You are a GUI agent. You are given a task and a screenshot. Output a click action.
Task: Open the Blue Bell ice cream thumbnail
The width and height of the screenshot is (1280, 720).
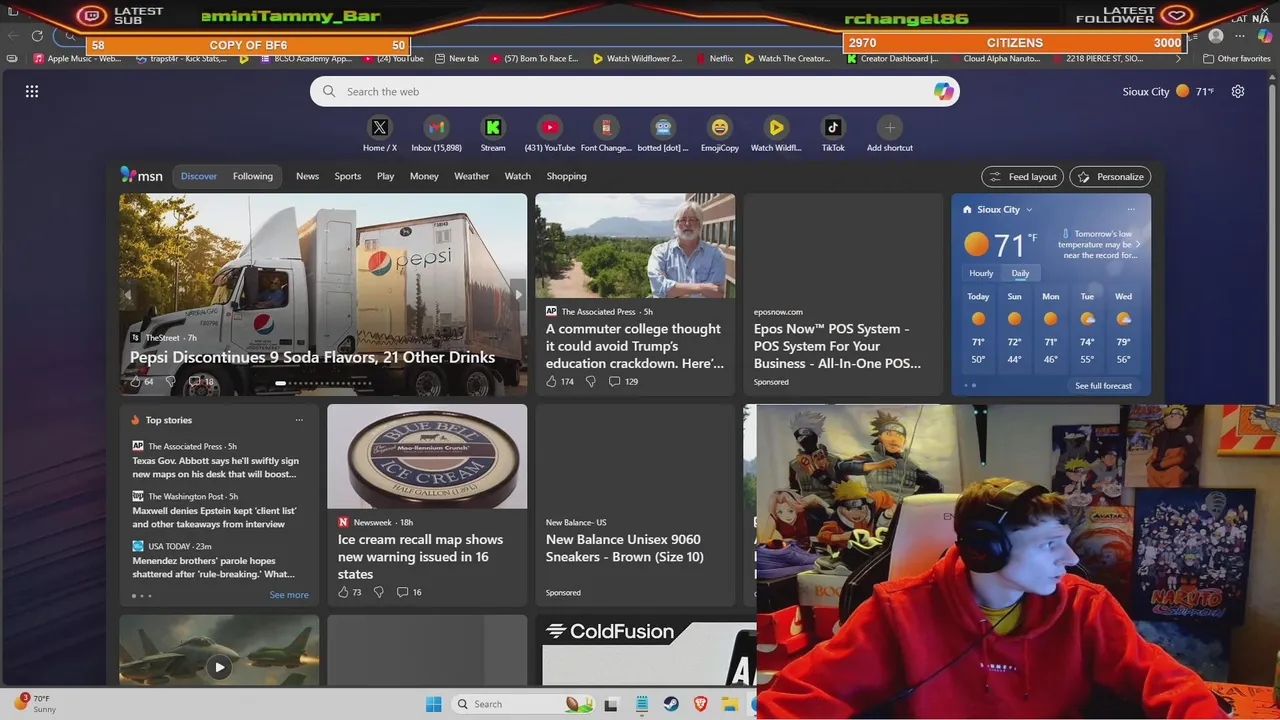tap(427, 456)
